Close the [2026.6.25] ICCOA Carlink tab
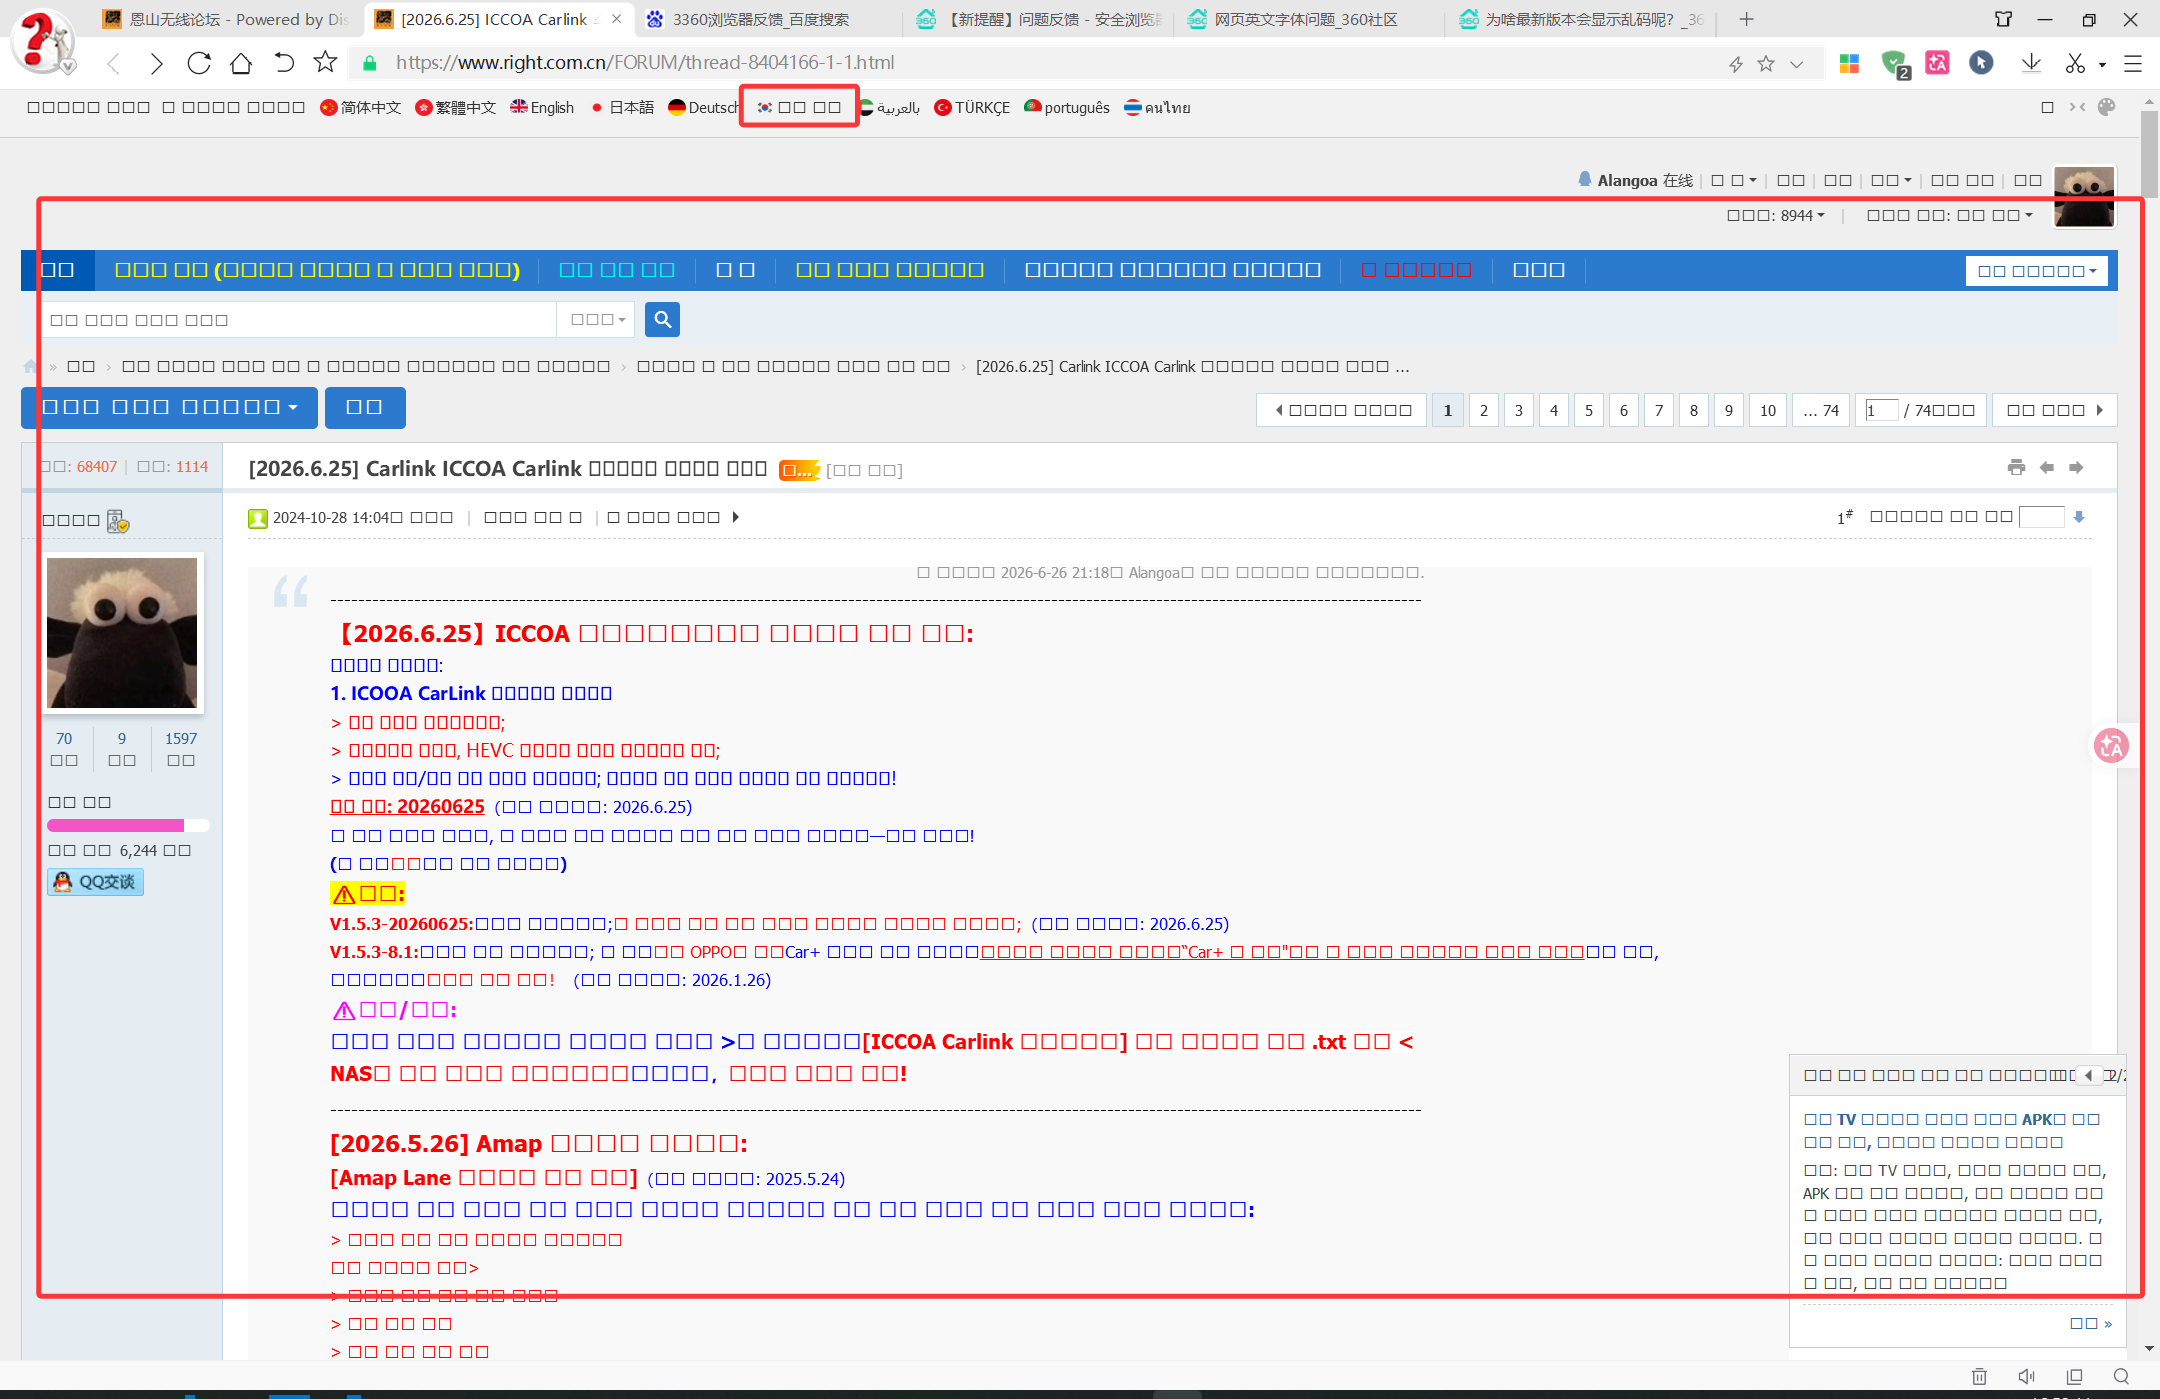Viewport: 2160px width, 1399px height. tap(616, 19)
